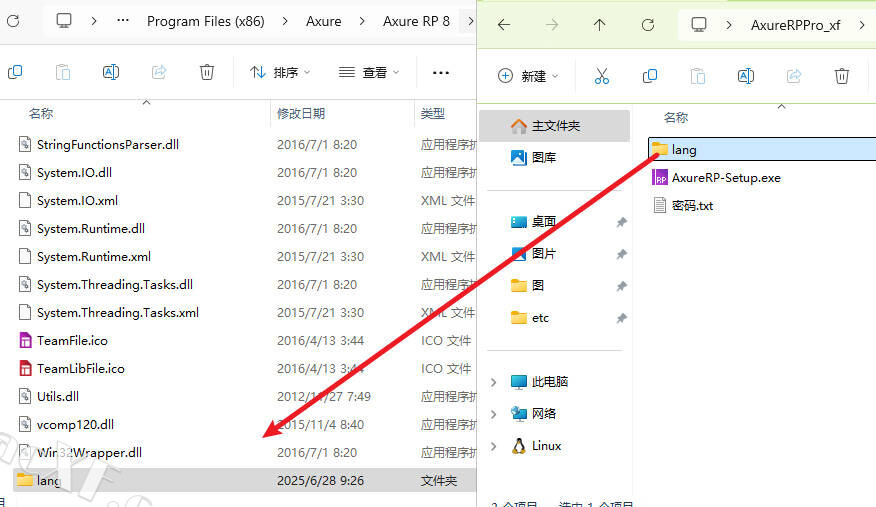876x507 pixels.
Task: Open the 新建 new item dropdown
Action: 527,76
